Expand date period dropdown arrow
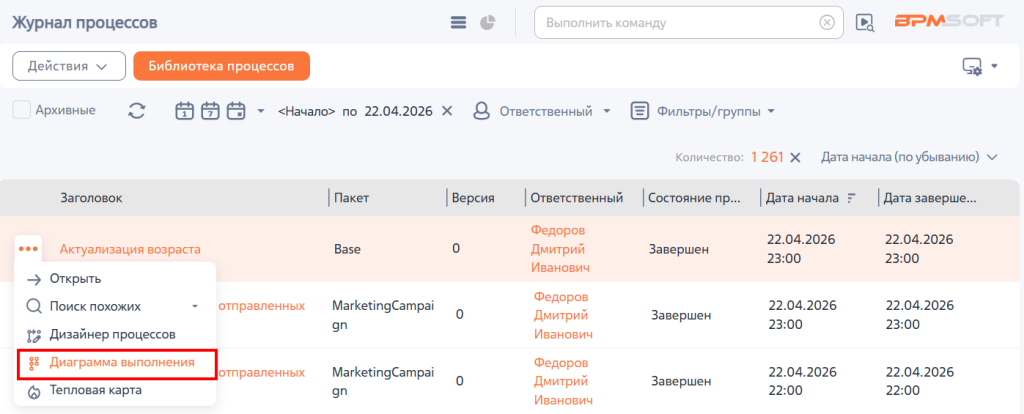Image resolution: width=1024 pixels, height=414 pixels. coord(261,111)
